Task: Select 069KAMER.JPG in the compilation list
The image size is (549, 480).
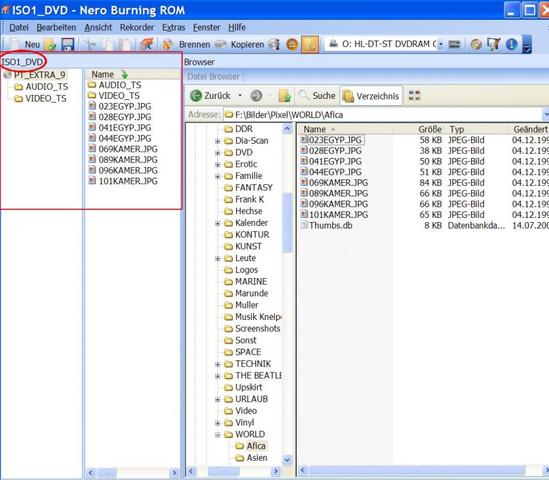Action: point(123,149)
